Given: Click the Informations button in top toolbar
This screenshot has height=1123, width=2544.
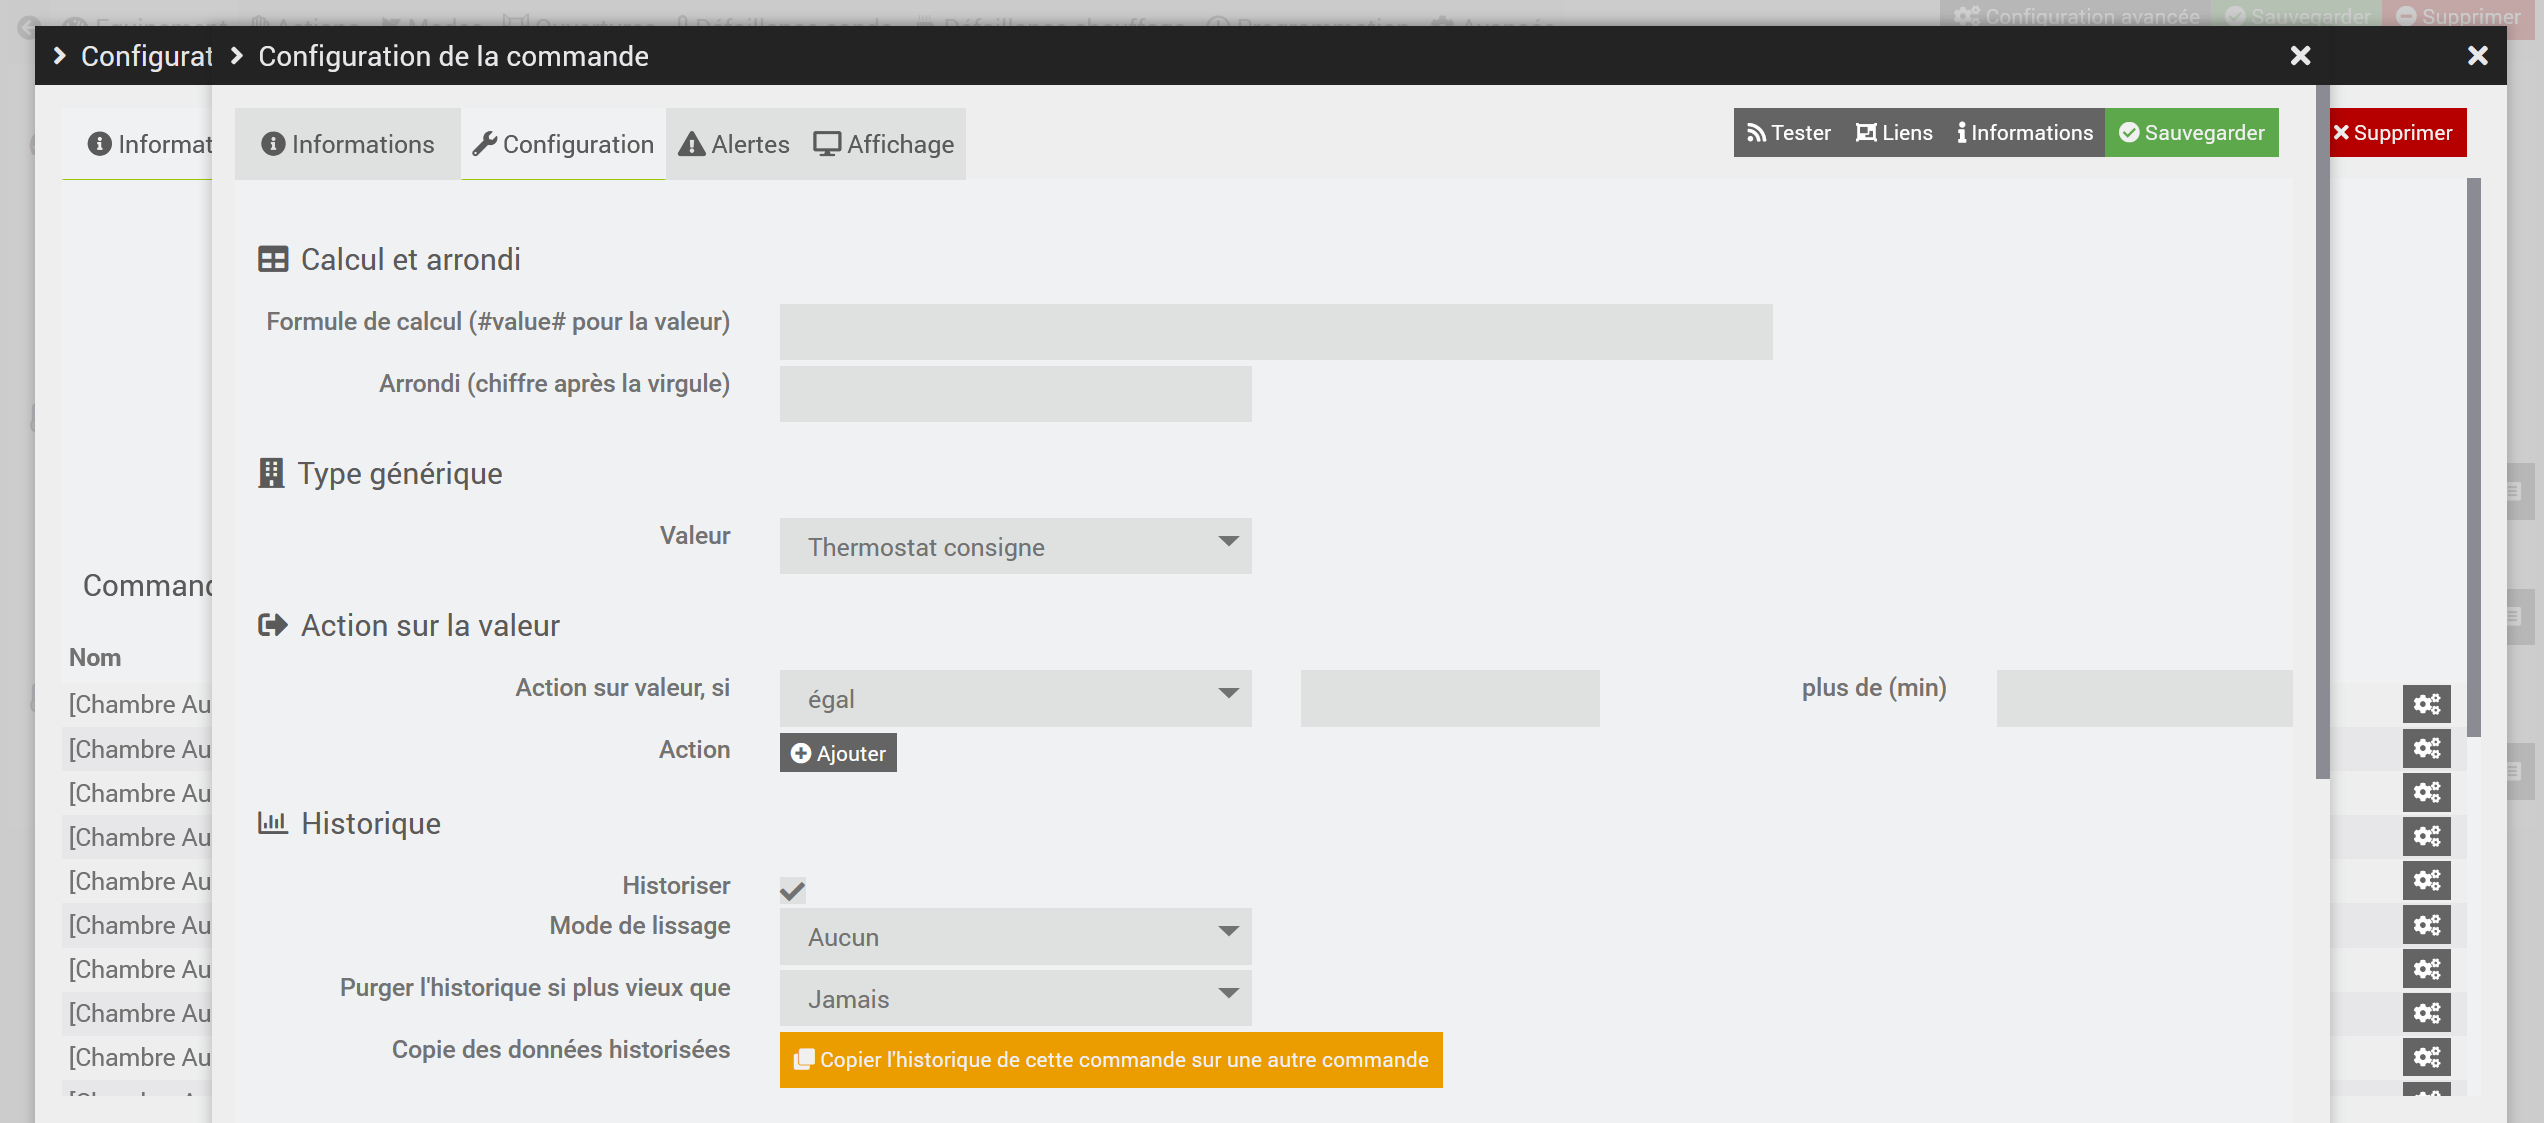Looking at the screenshot, I should 2024,133.
